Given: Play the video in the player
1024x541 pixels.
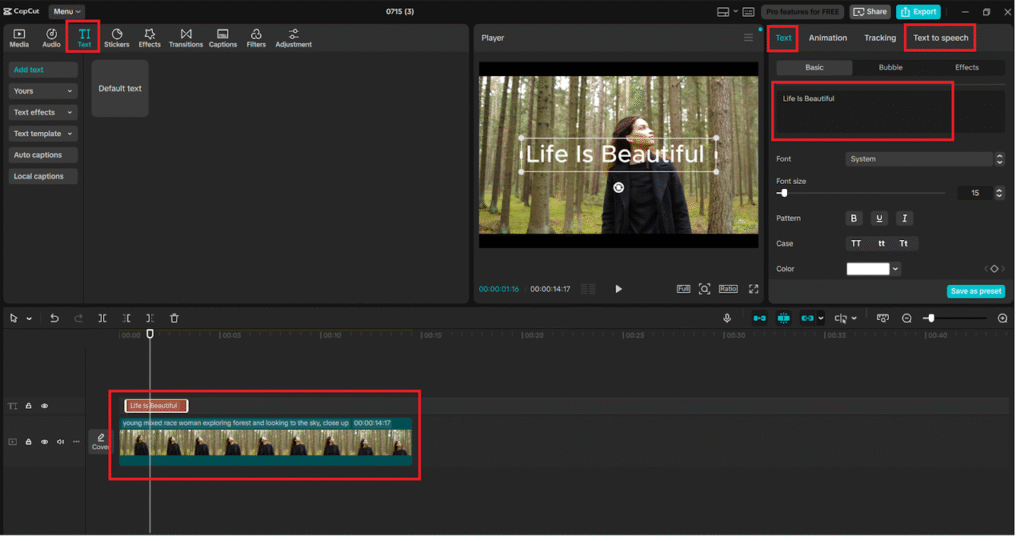Looking at the screenshot, I should [x=618, y=289].
